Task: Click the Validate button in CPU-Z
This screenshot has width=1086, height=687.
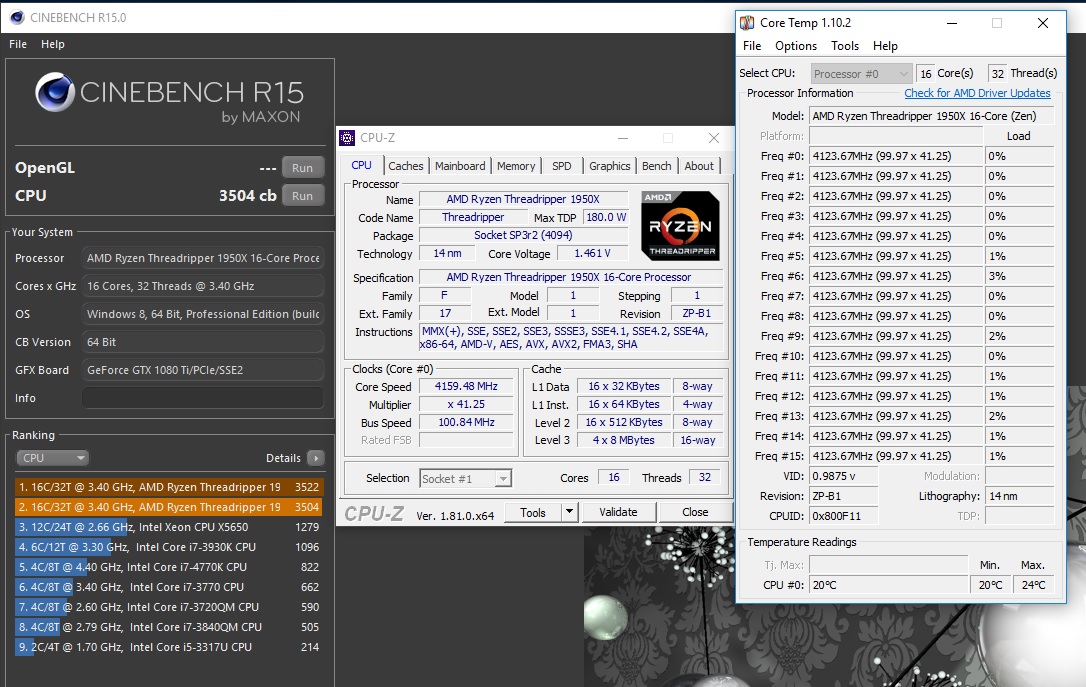Action: (618, 512)
